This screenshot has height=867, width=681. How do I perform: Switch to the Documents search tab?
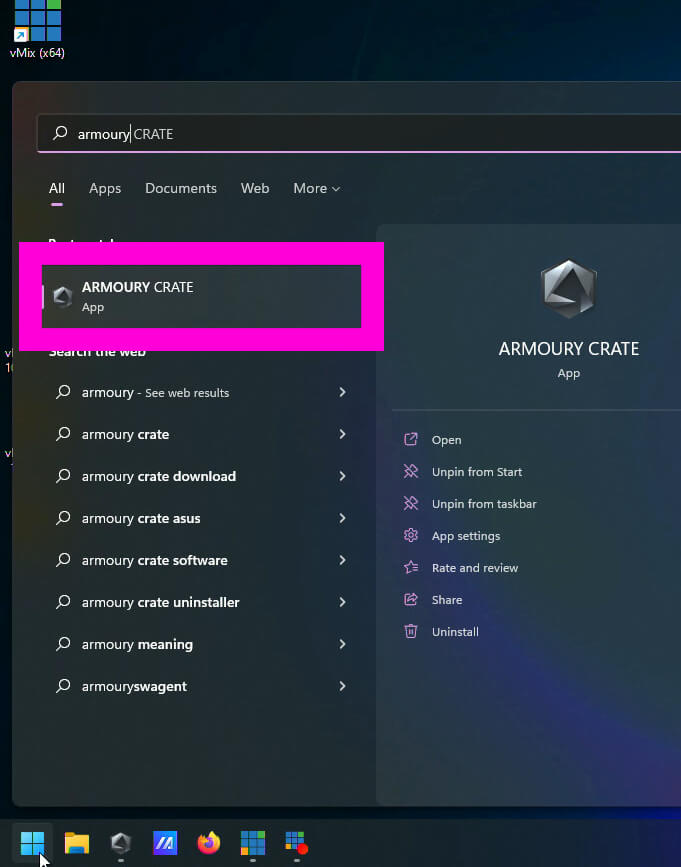[181, 188]
